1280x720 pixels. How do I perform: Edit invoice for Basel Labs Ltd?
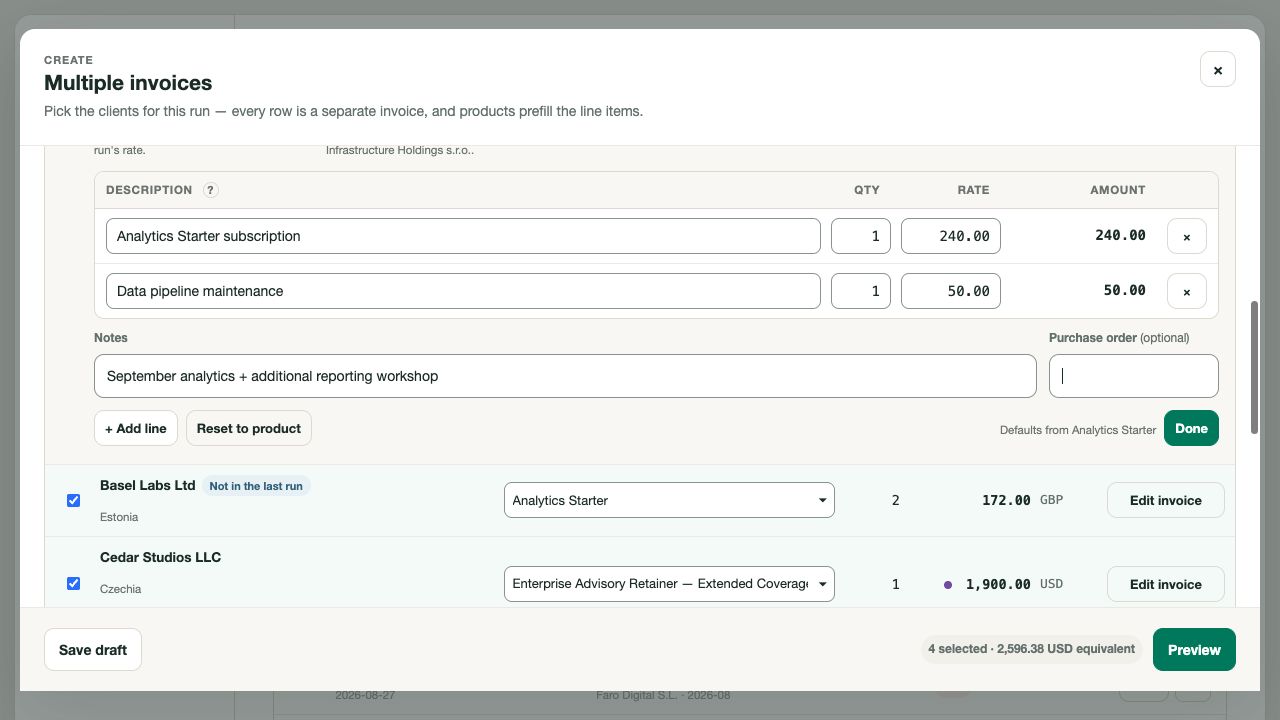[x=1165, y=500]
